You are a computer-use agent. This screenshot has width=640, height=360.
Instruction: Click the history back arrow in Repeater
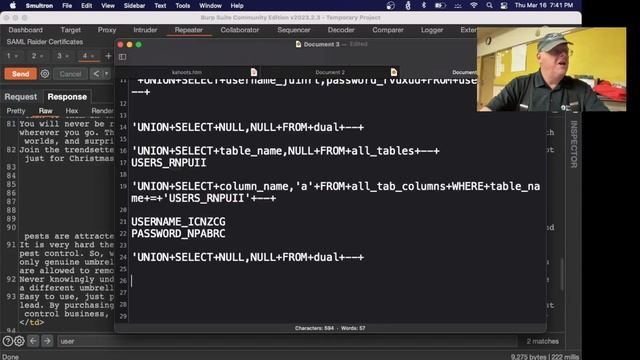tap(96, 74)
